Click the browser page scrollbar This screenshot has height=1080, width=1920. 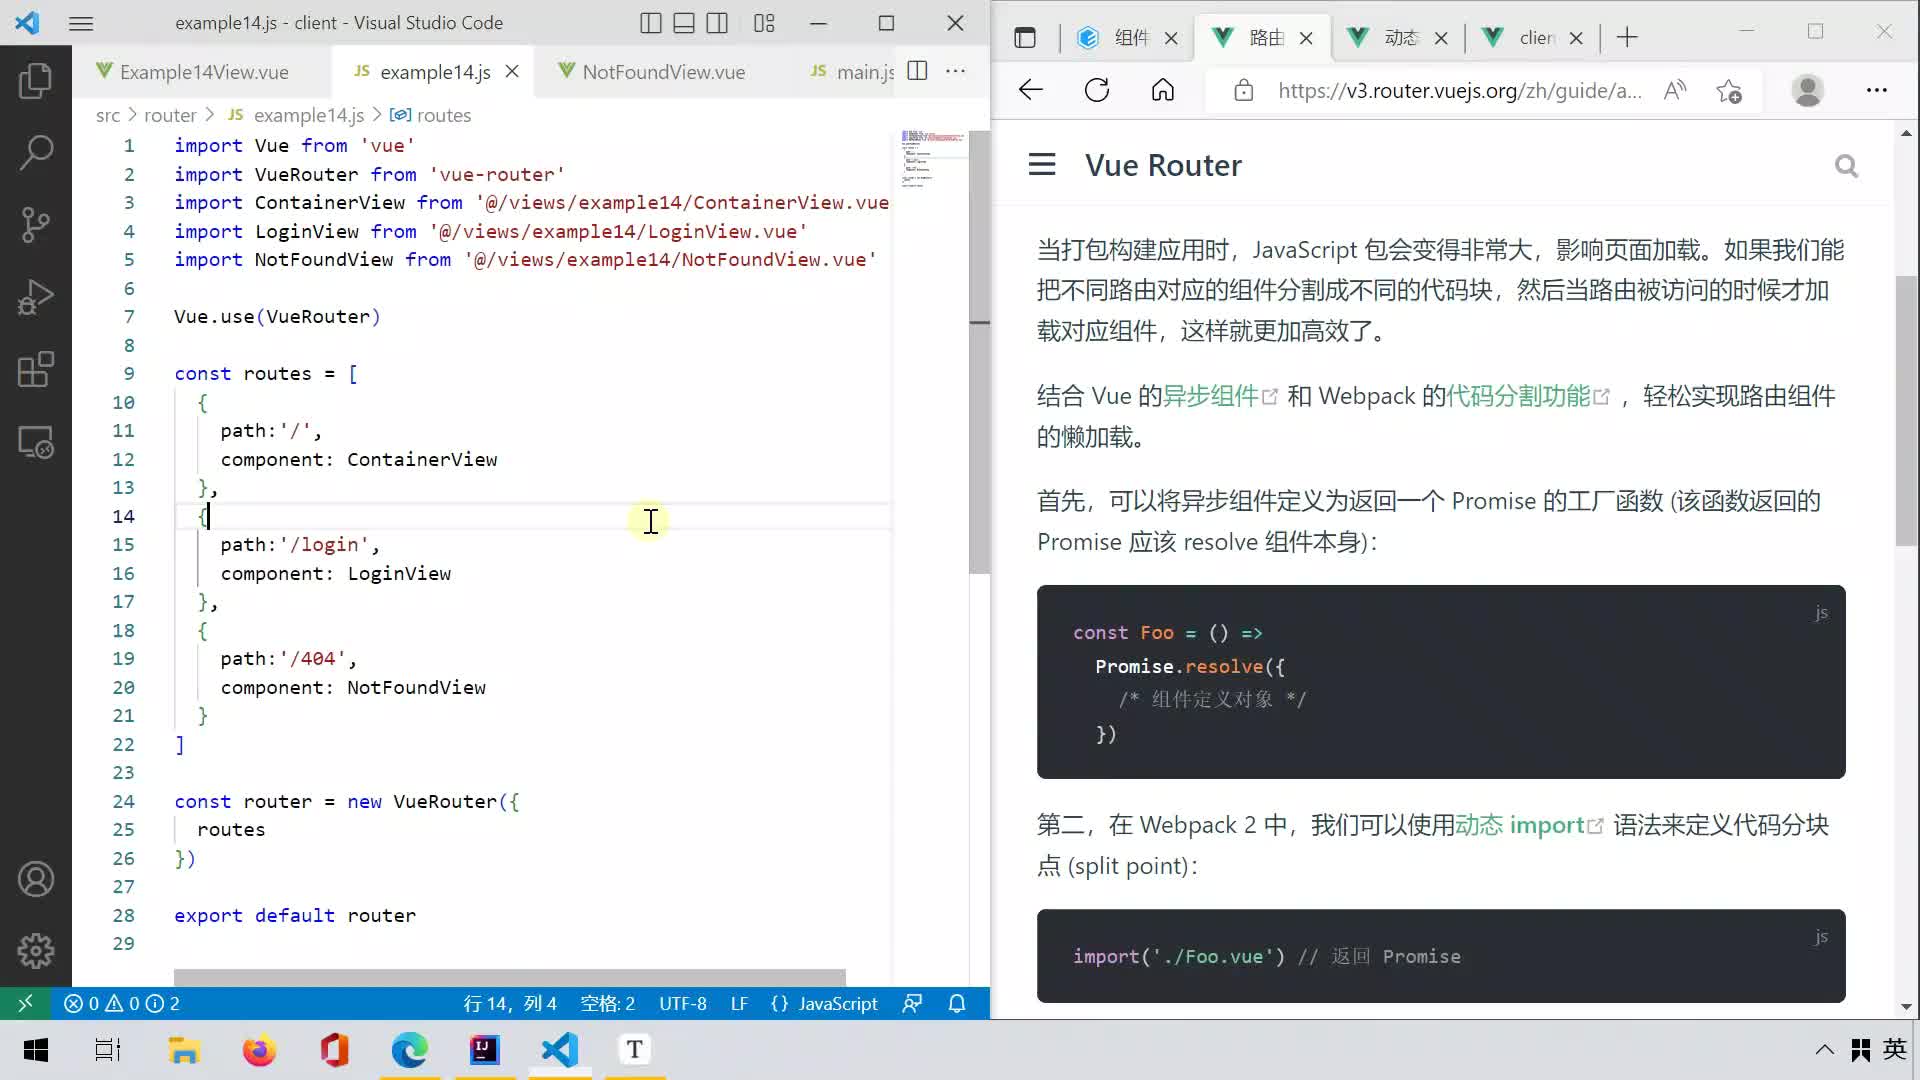pos(1906,410)
